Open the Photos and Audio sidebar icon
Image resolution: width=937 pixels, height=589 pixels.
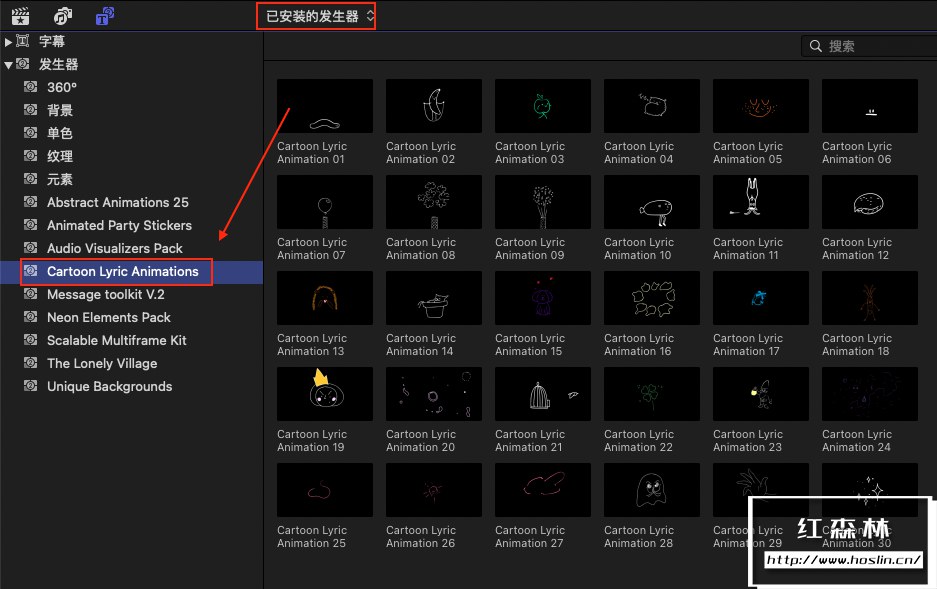63,16
